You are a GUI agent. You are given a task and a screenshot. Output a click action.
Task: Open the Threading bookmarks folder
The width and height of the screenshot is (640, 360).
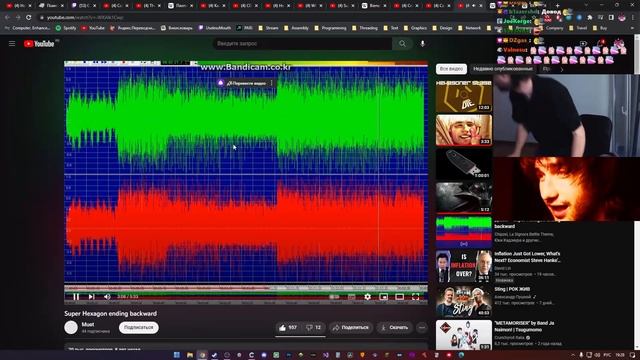[365, 28]
